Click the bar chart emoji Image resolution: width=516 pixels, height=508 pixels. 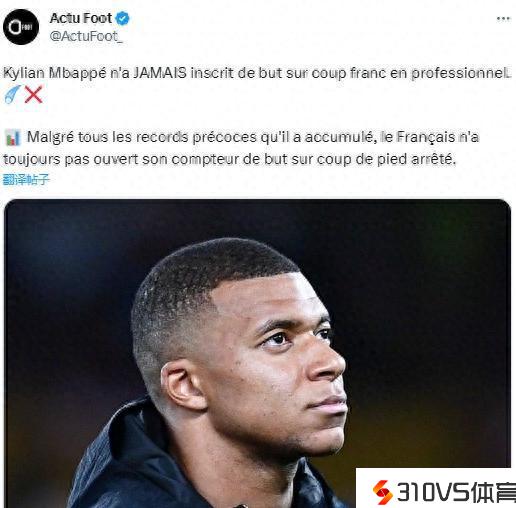coord(13,138)
